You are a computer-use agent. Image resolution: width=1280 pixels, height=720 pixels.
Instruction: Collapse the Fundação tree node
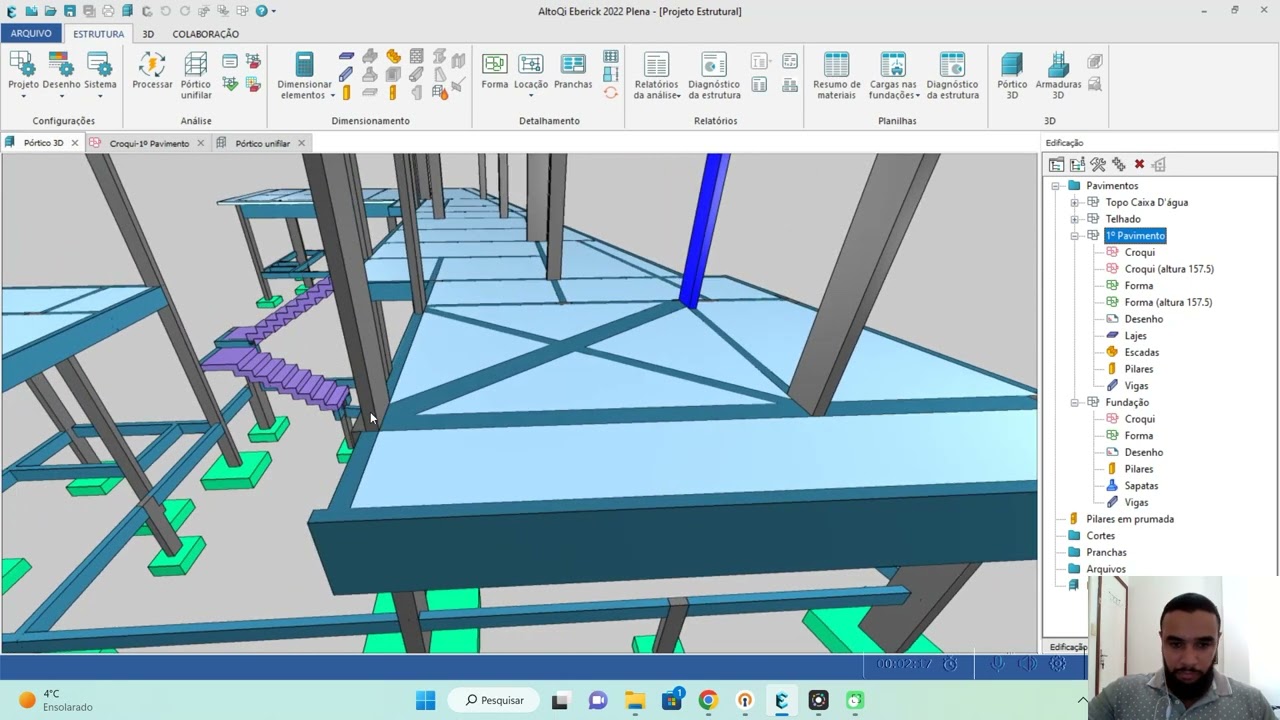tap(1074, 402)
